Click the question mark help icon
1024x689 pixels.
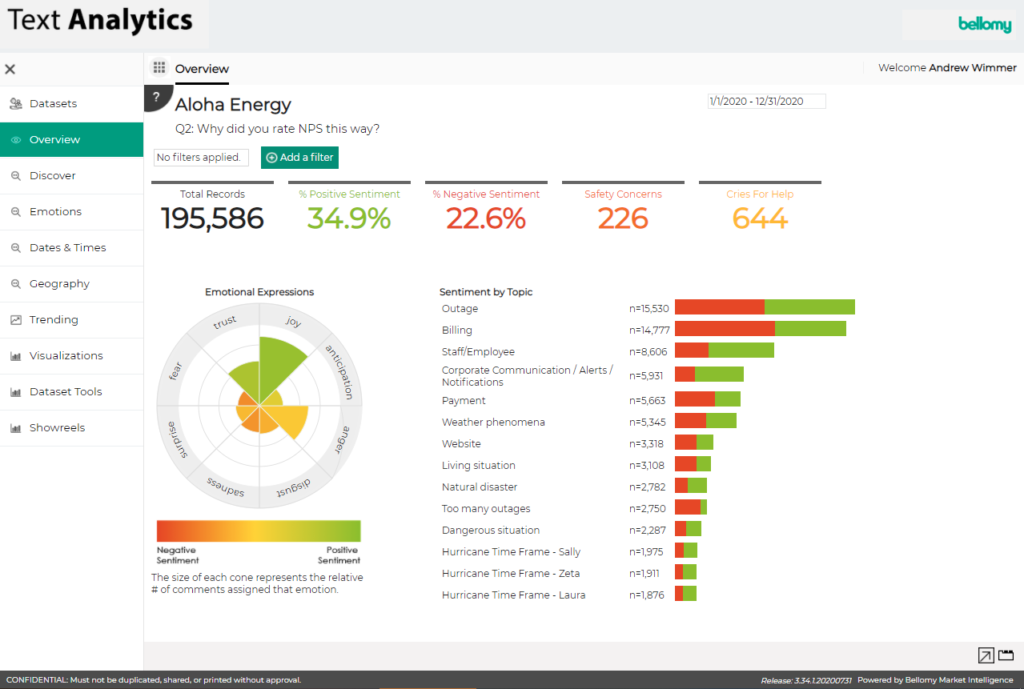click(156, 97)
